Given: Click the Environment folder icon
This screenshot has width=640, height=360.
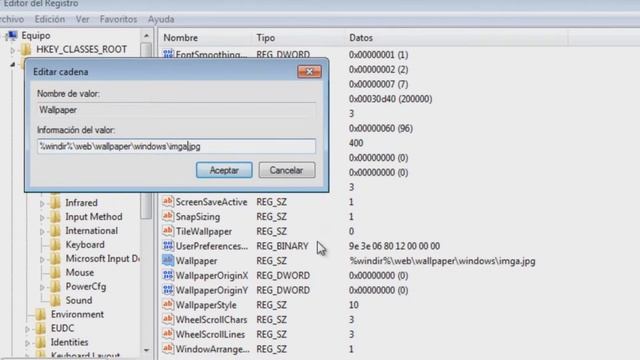Looking at the screenshot, I should point(40,315).
